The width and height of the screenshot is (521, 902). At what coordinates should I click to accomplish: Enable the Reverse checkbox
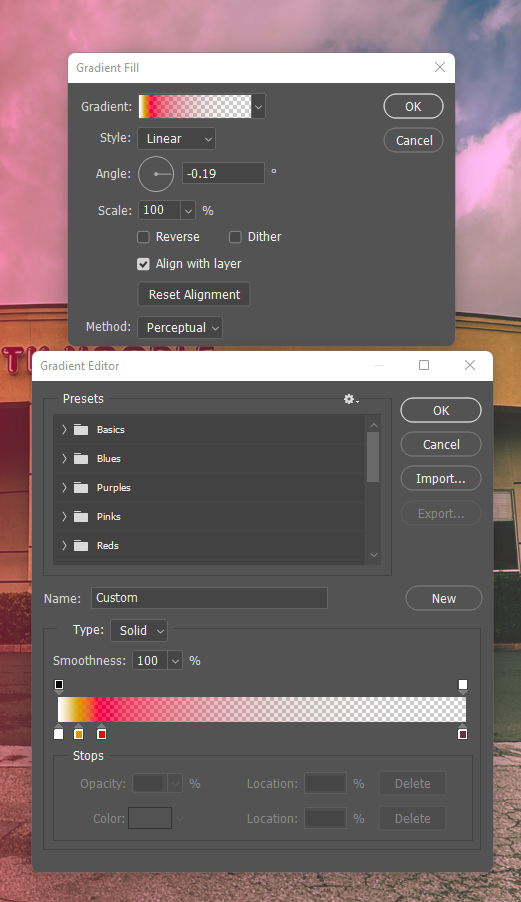tap(143, 237)
